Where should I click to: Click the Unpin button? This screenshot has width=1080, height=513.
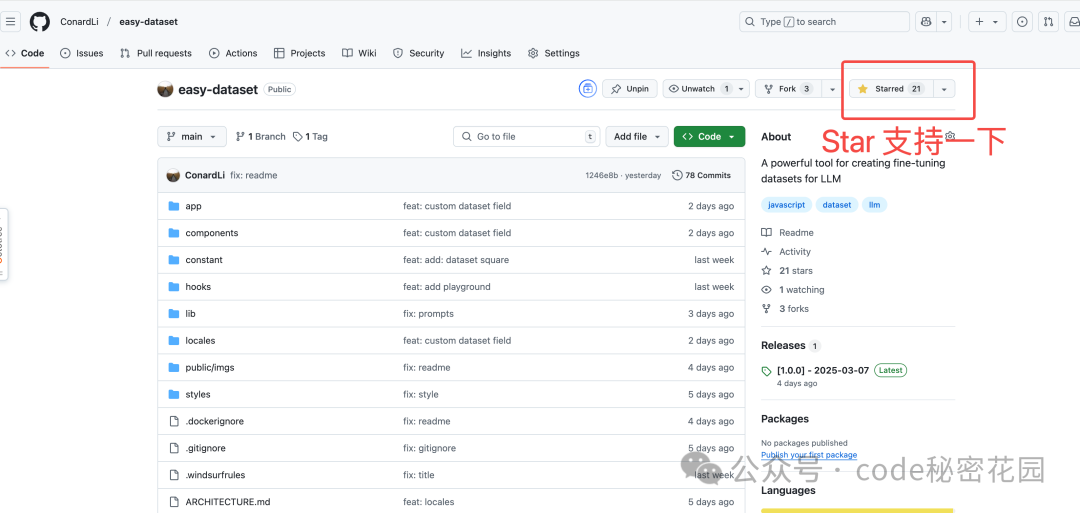[x=630, y=89]
